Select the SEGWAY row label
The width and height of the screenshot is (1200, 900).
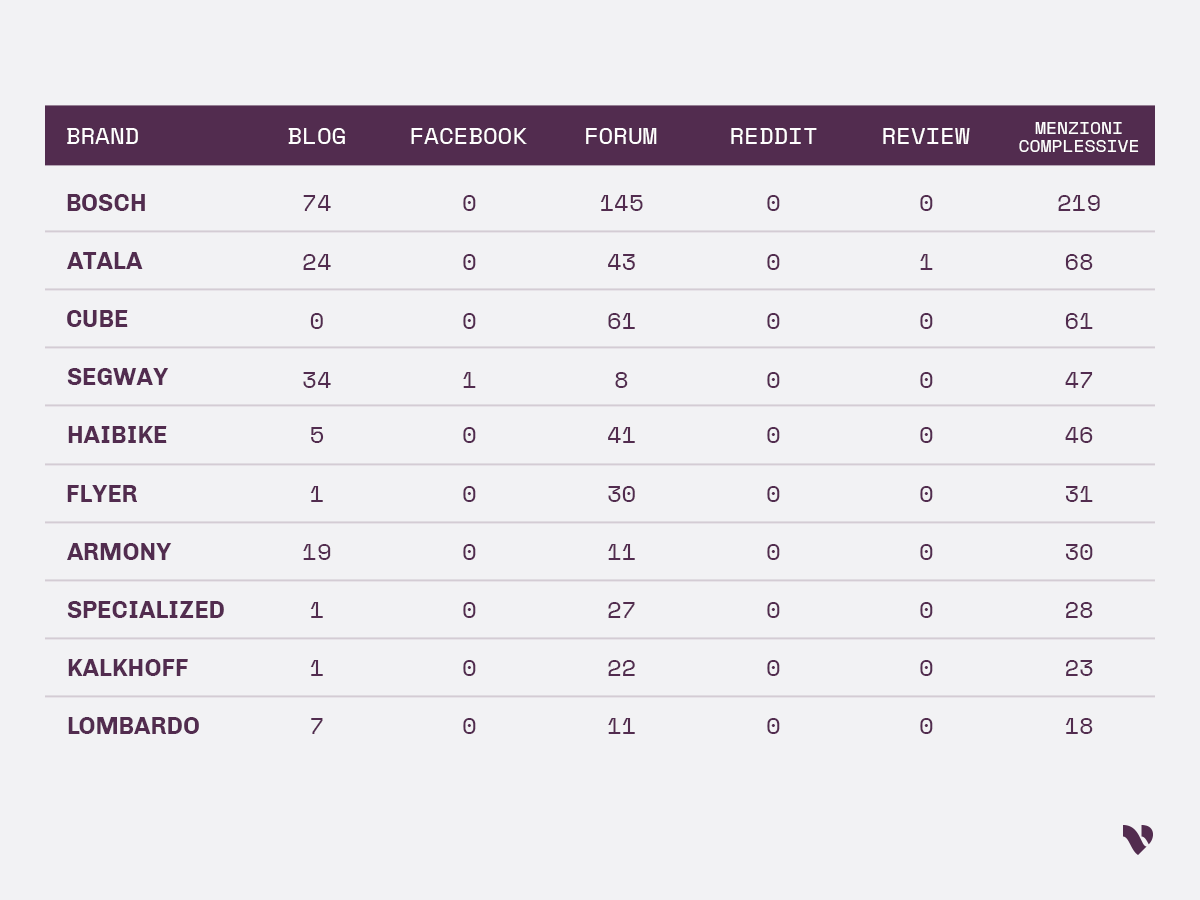tap(117, 377)
